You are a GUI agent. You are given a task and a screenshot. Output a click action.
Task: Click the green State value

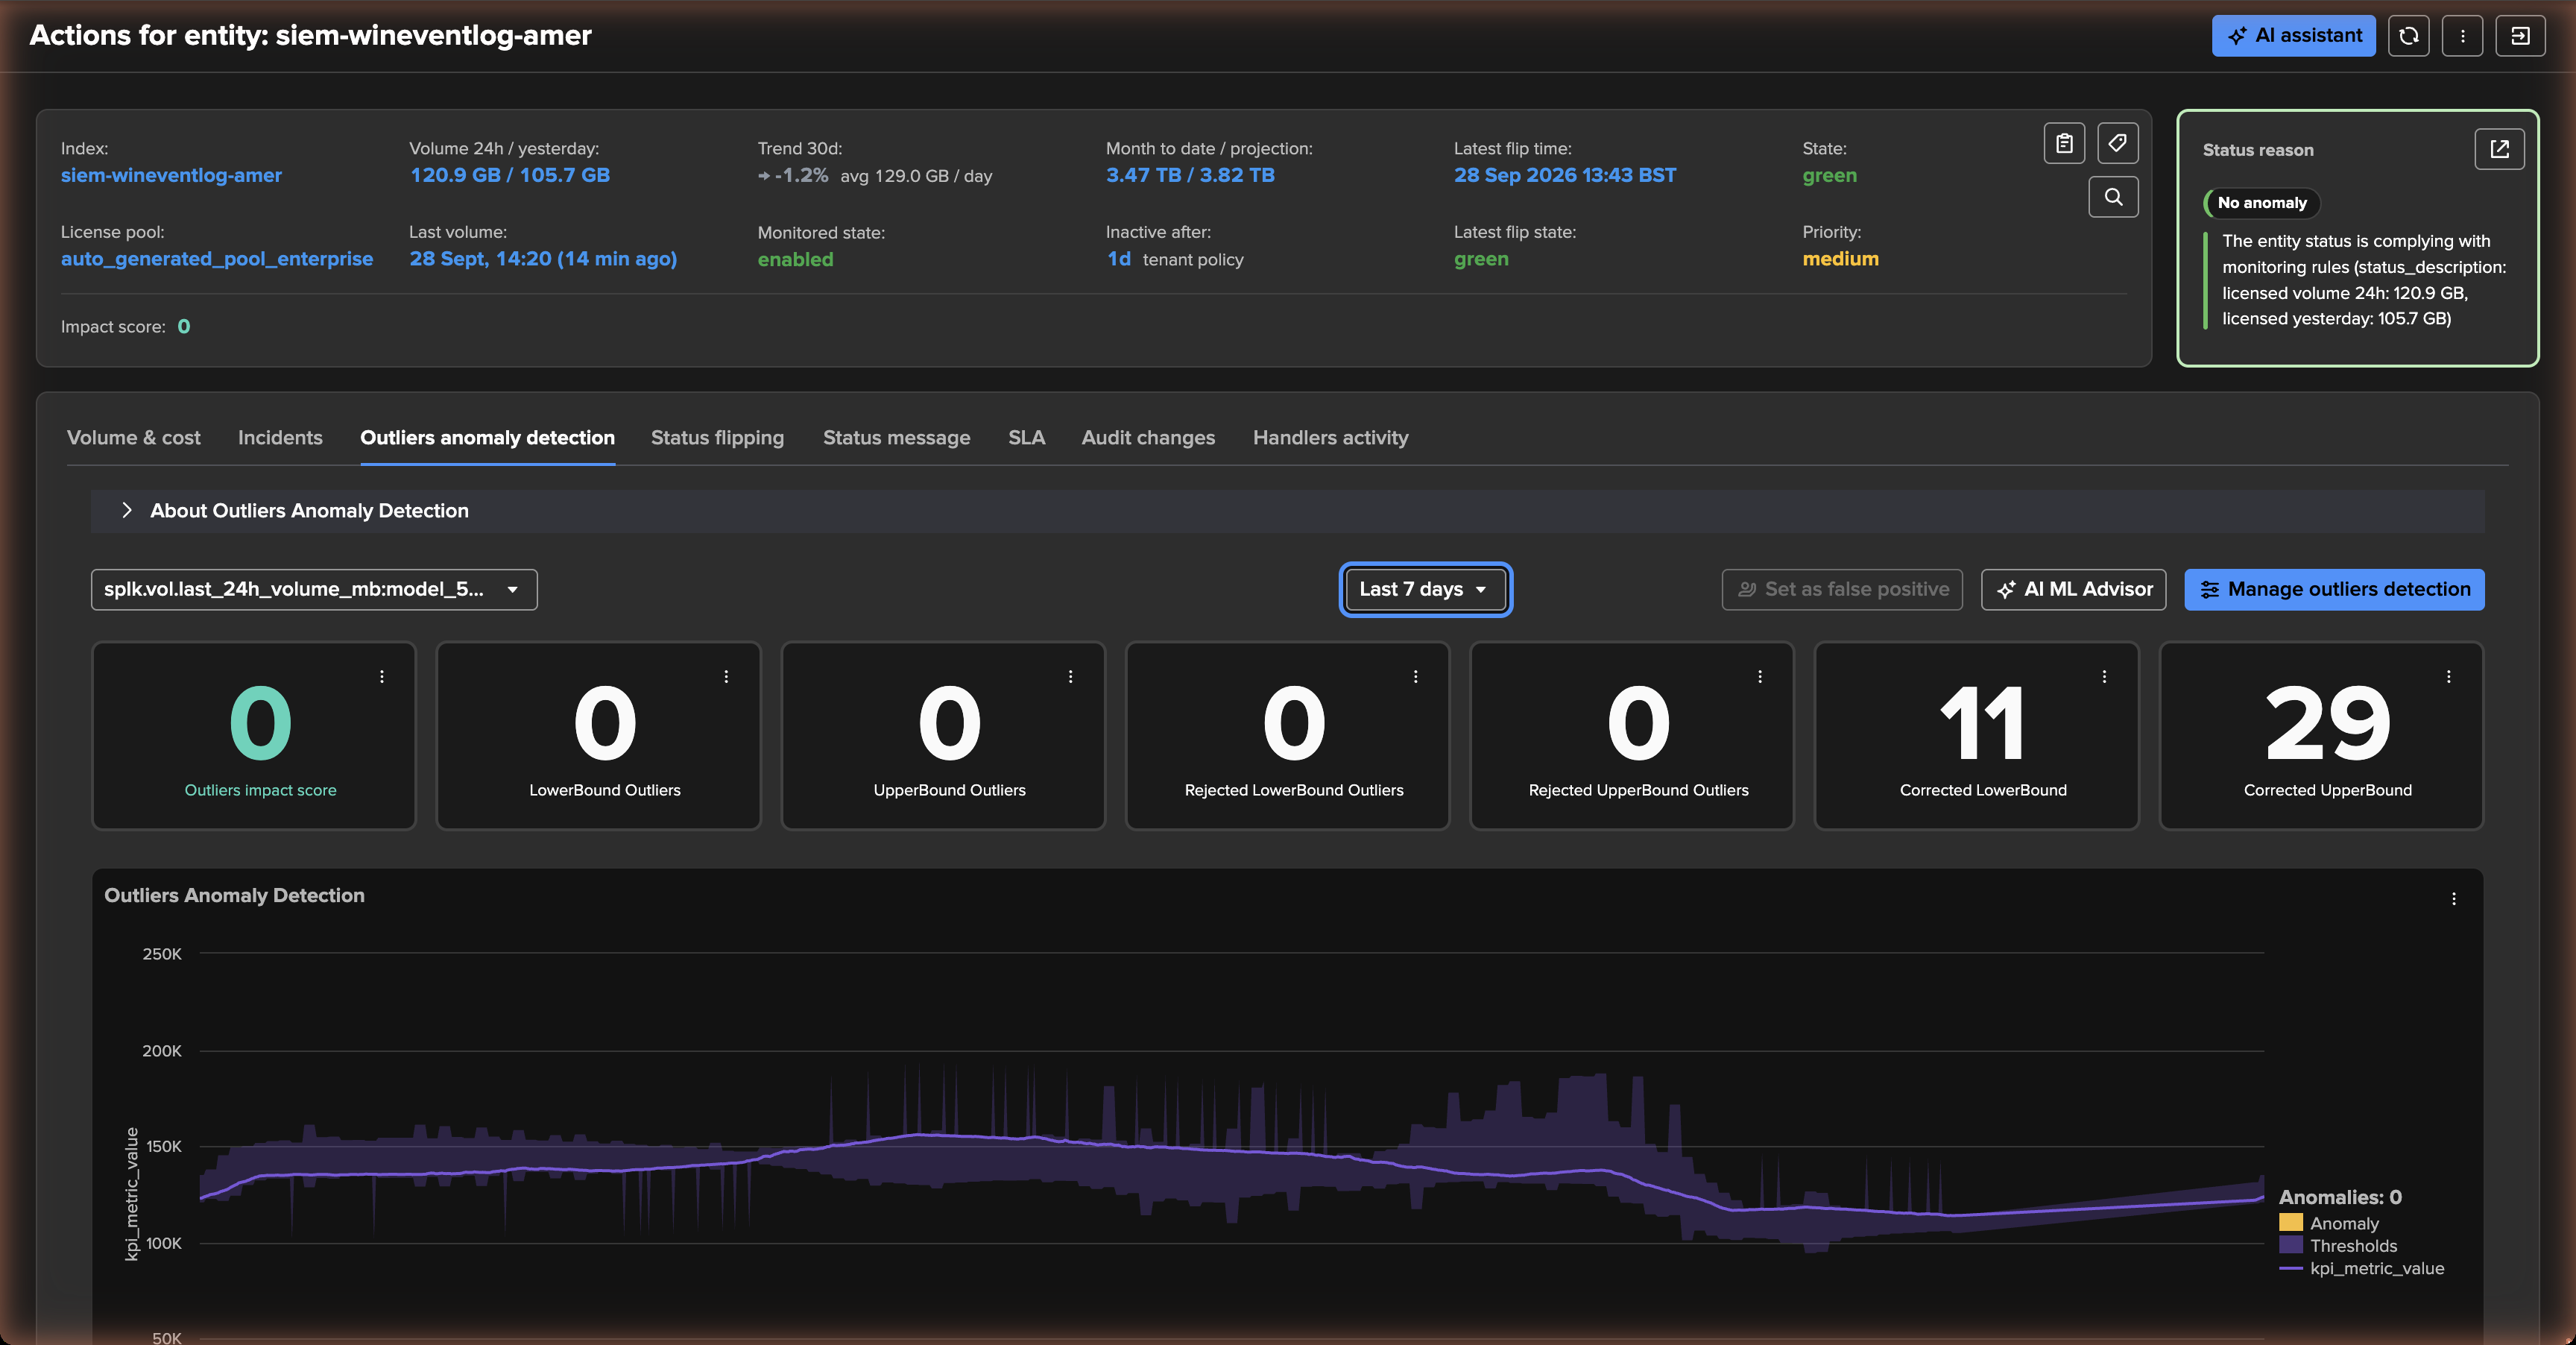tap(1829, 175)
